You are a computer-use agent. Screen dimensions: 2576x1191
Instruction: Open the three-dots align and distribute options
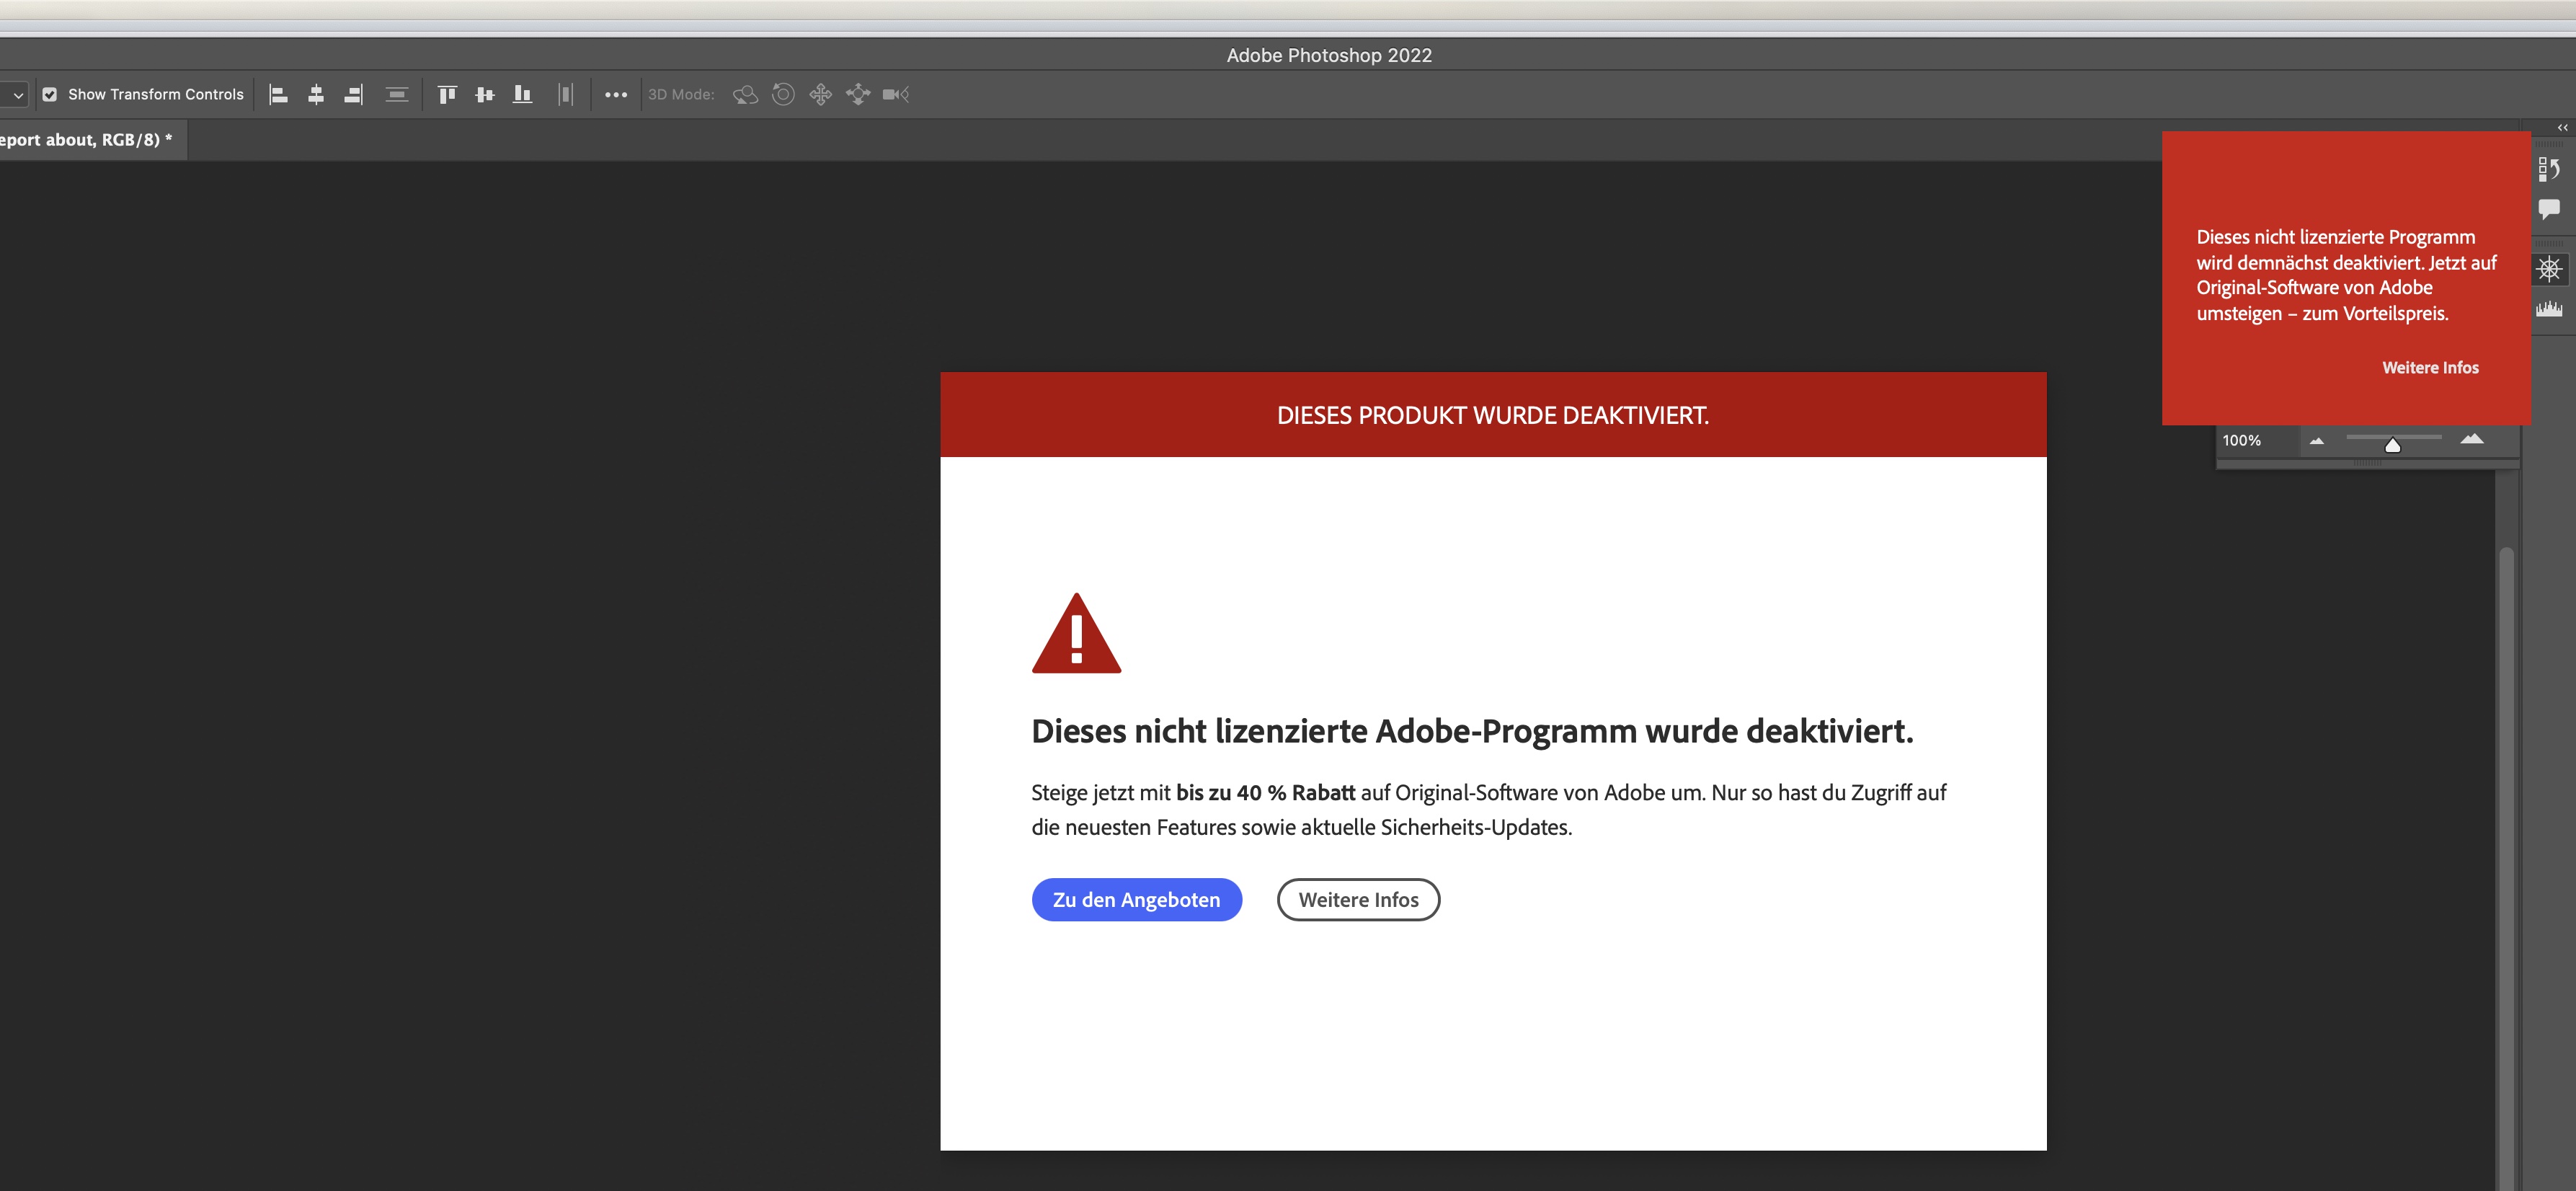pos(616,95)
